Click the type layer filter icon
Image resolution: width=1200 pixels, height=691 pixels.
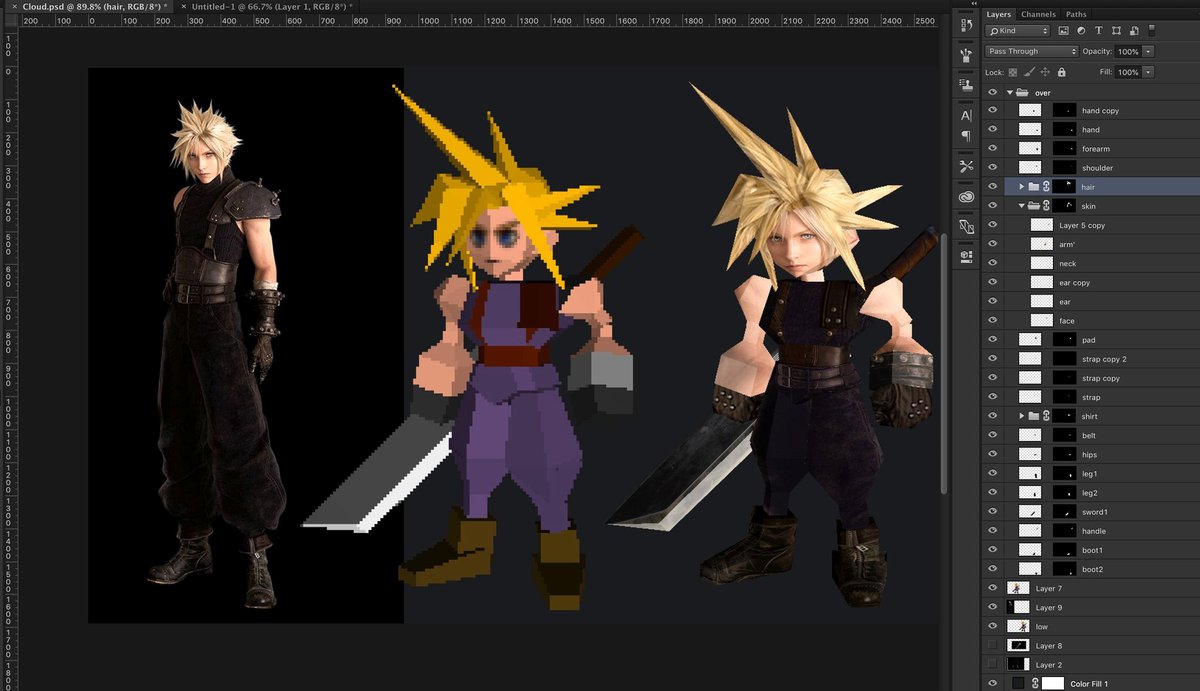pyautogui.click(x=1099, y=31)
